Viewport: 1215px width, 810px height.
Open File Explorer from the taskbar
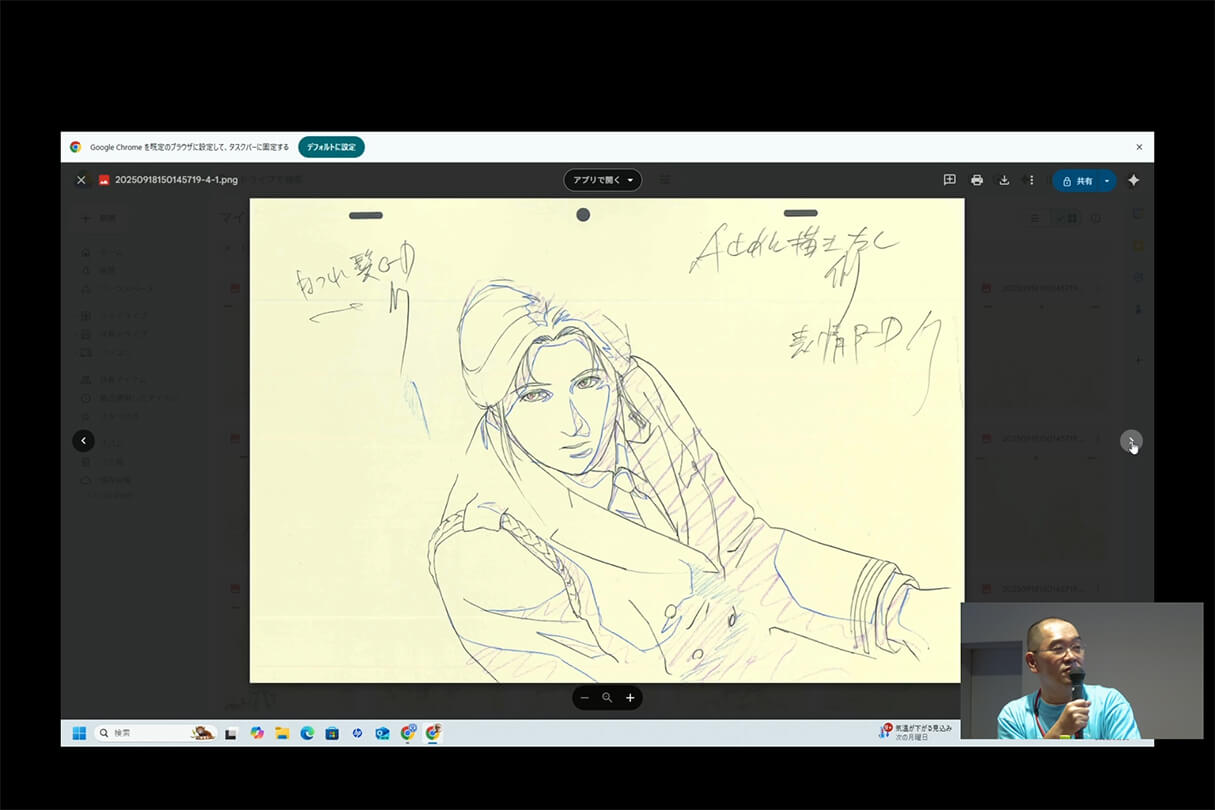coord(282,733)
